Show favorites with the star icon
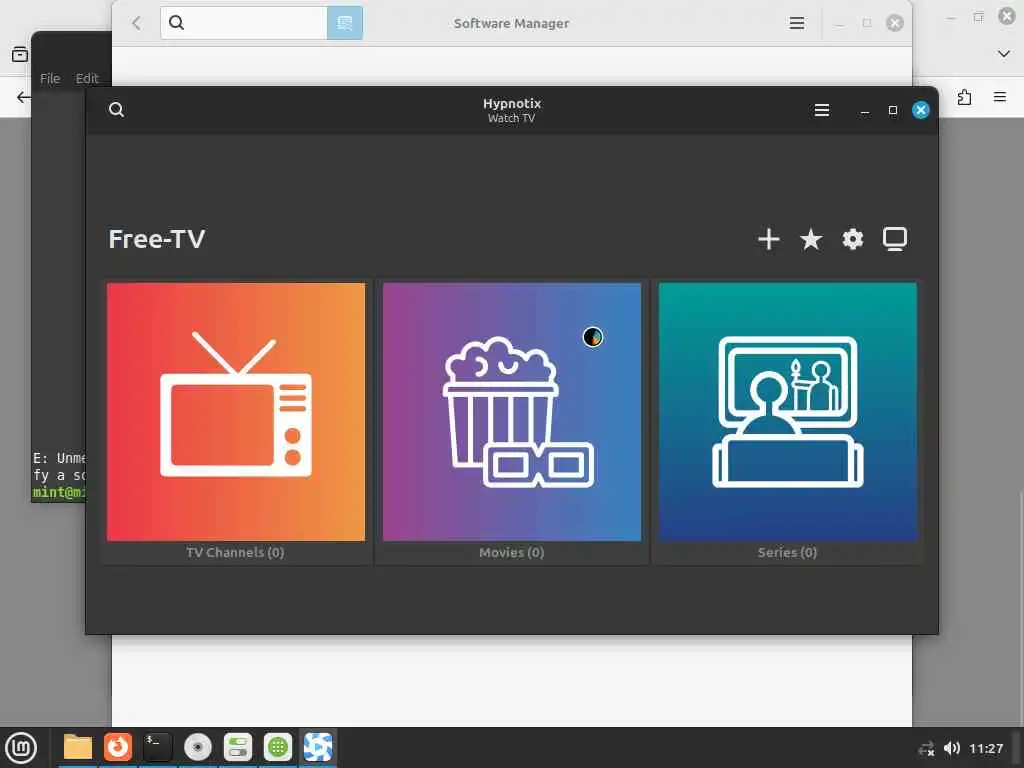The width and height of the screenshot is (1024, 768). tap(810, 239)
